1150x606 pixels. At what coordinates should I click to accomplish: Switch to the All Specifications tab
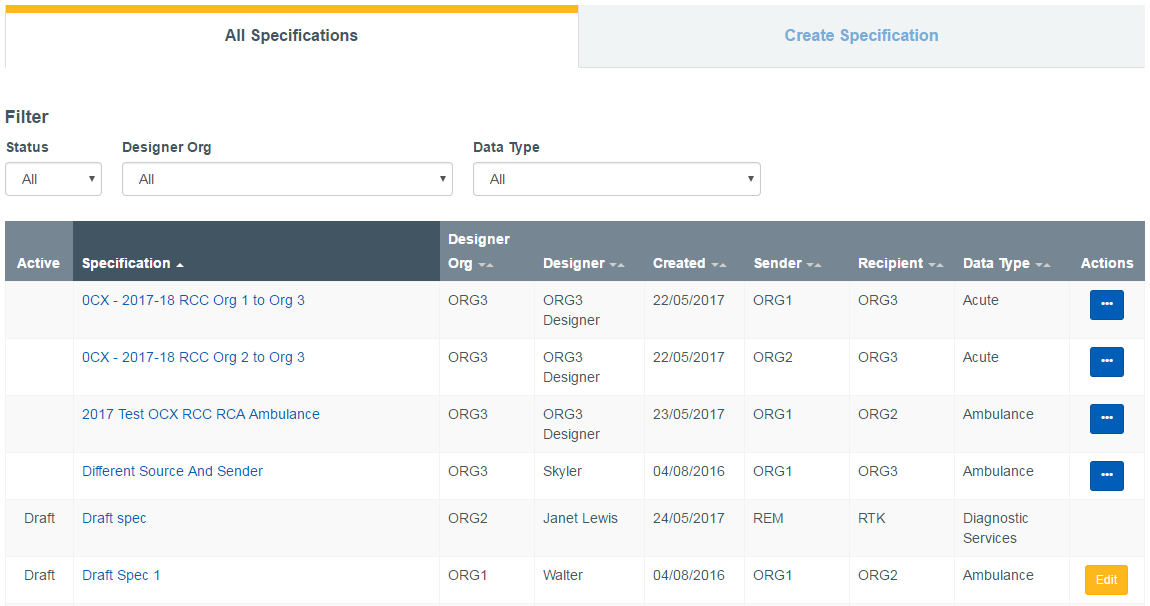coord(291,36)
